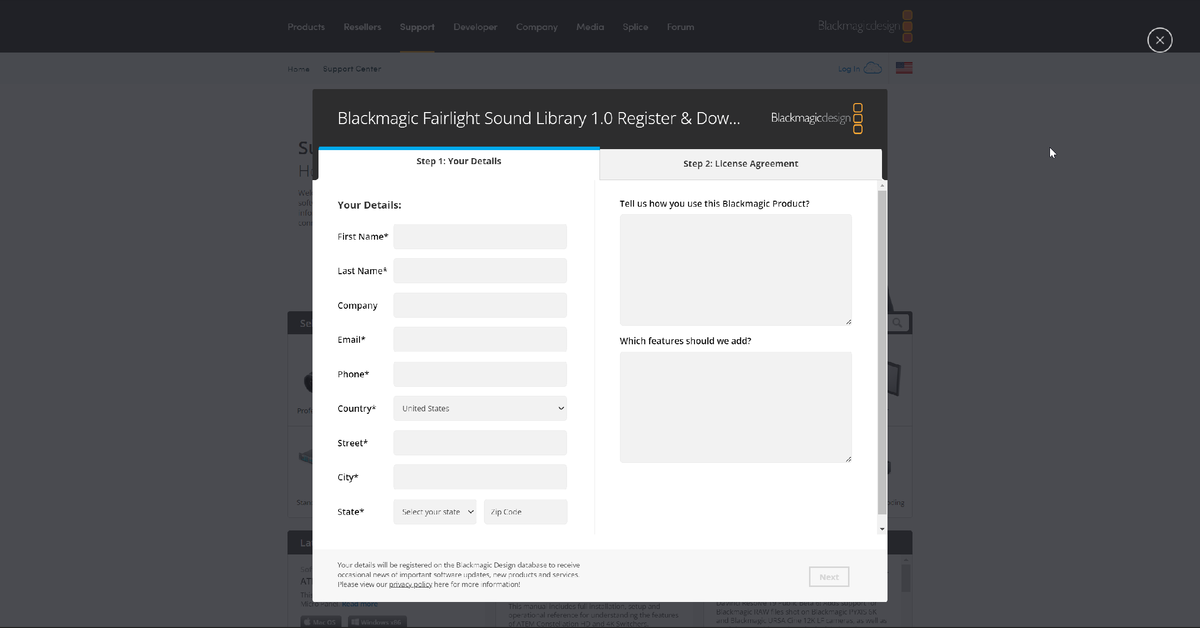Image resolution: width=1200 pixels, height=628 pixels.
Task: Click the Log In link
Action: [849, 69]
